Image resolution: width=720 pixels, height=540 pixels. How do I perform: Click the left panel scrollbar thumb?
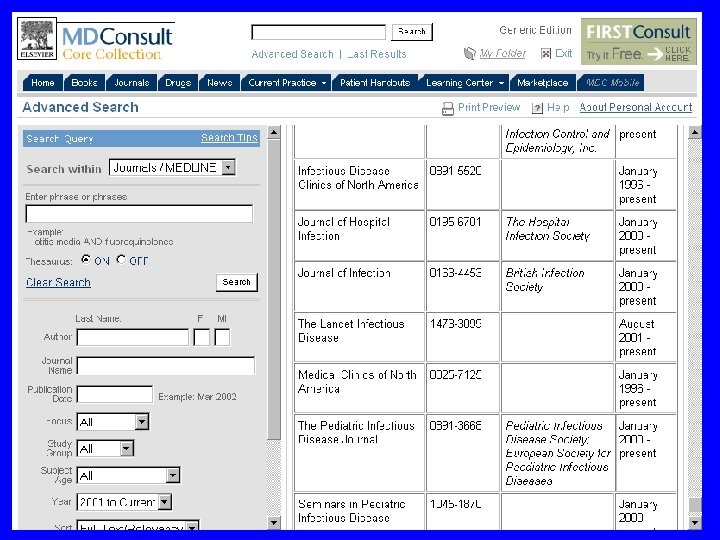coord(274,290)
